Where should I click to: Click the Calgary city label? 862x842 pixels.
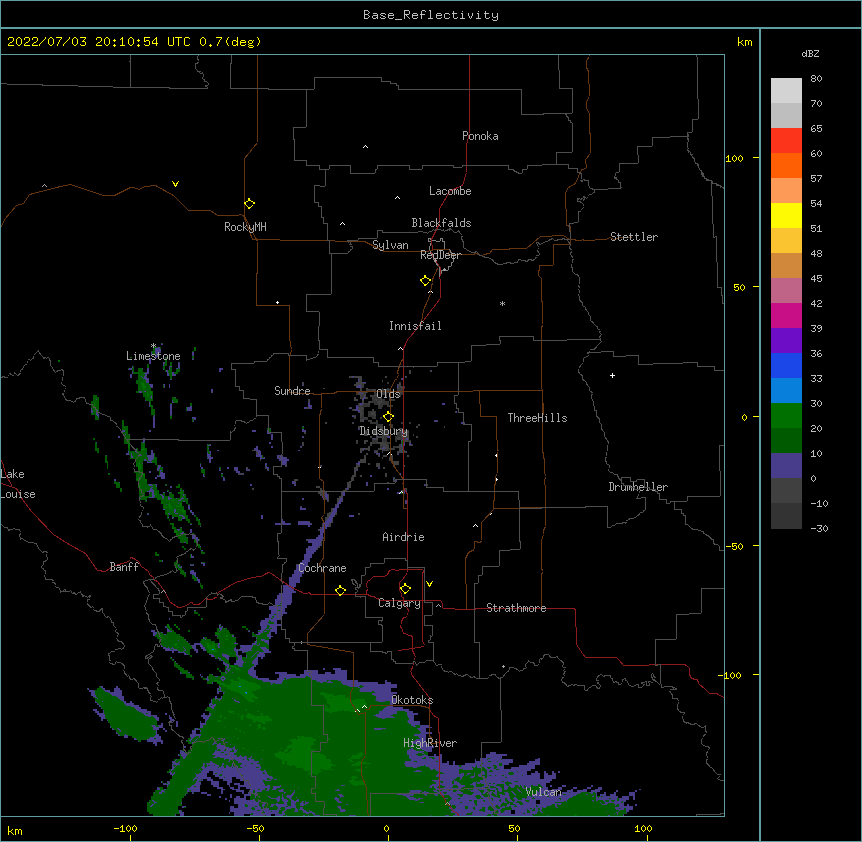(x=399, y=603)
